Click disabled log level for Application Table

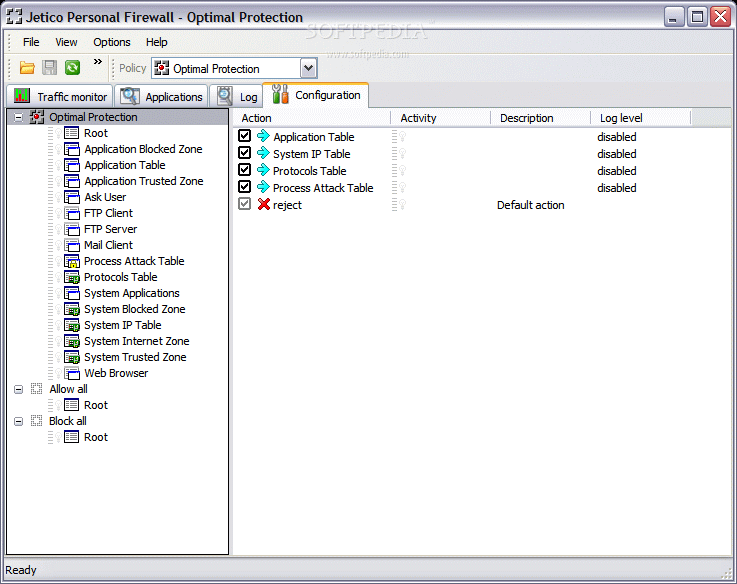click(x=617, y=137)
